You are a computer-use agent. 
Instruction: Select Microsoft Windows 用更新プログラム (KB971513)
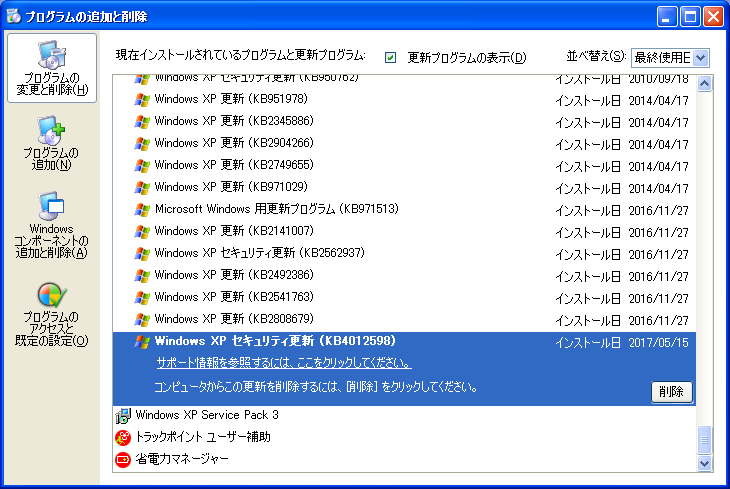click(404, 209)
